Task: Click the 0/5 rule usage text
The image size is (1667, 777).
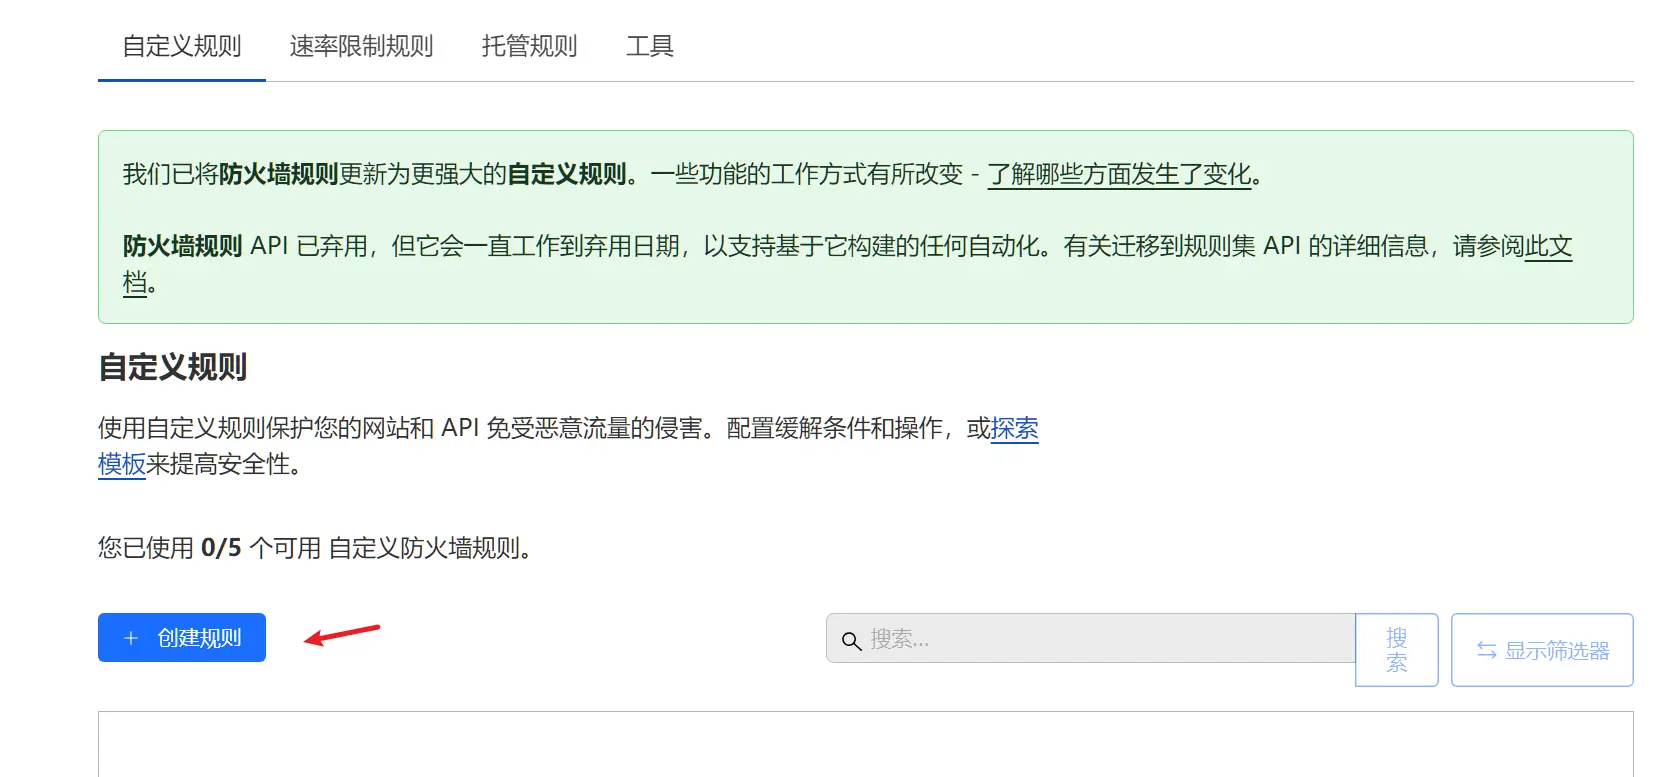Action: point(221,548)
